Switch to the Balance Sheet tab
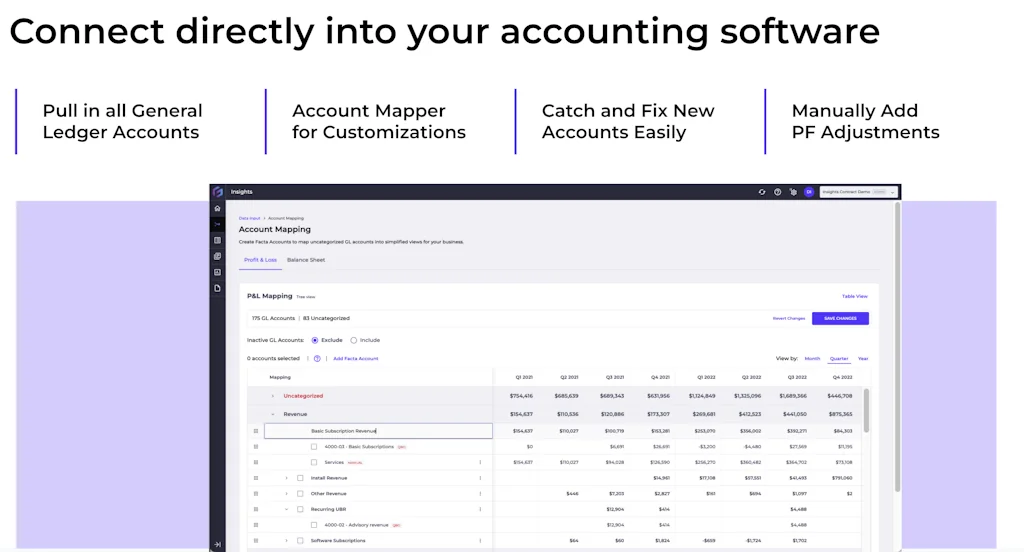 (306, 260)
